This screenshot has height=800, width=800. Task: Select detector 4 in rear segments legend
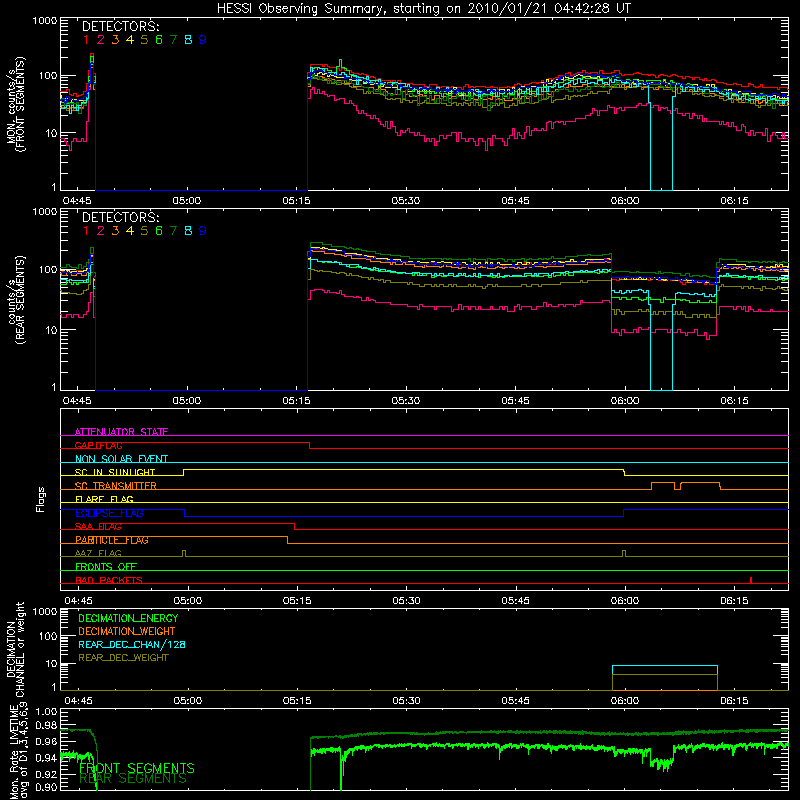point(130,231)
